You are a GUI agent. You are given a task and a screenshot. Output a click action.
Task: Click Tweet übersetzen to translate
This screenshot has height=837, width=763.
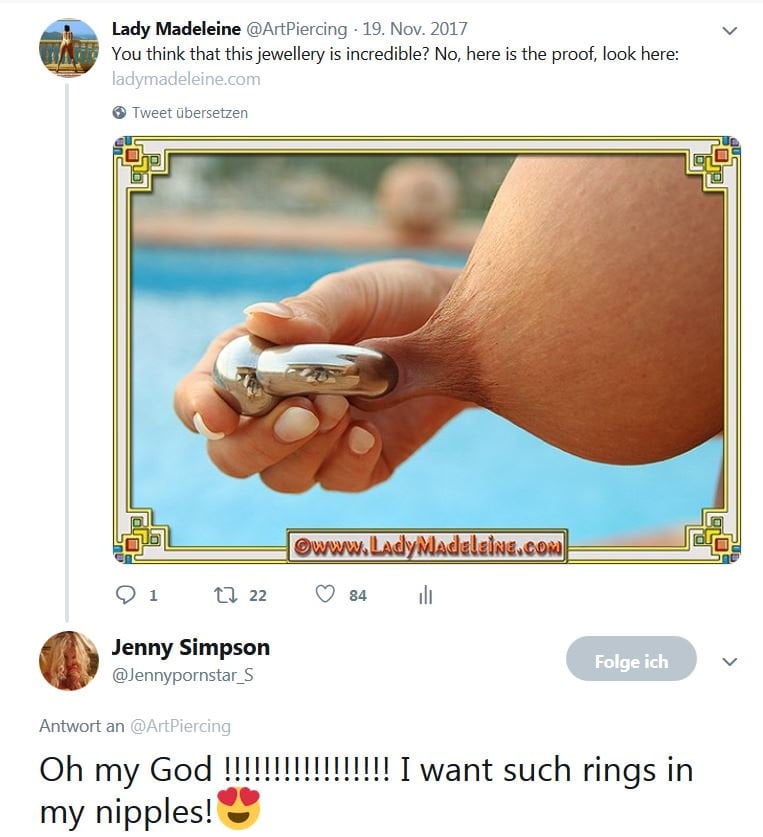click(x=190, y=113)
